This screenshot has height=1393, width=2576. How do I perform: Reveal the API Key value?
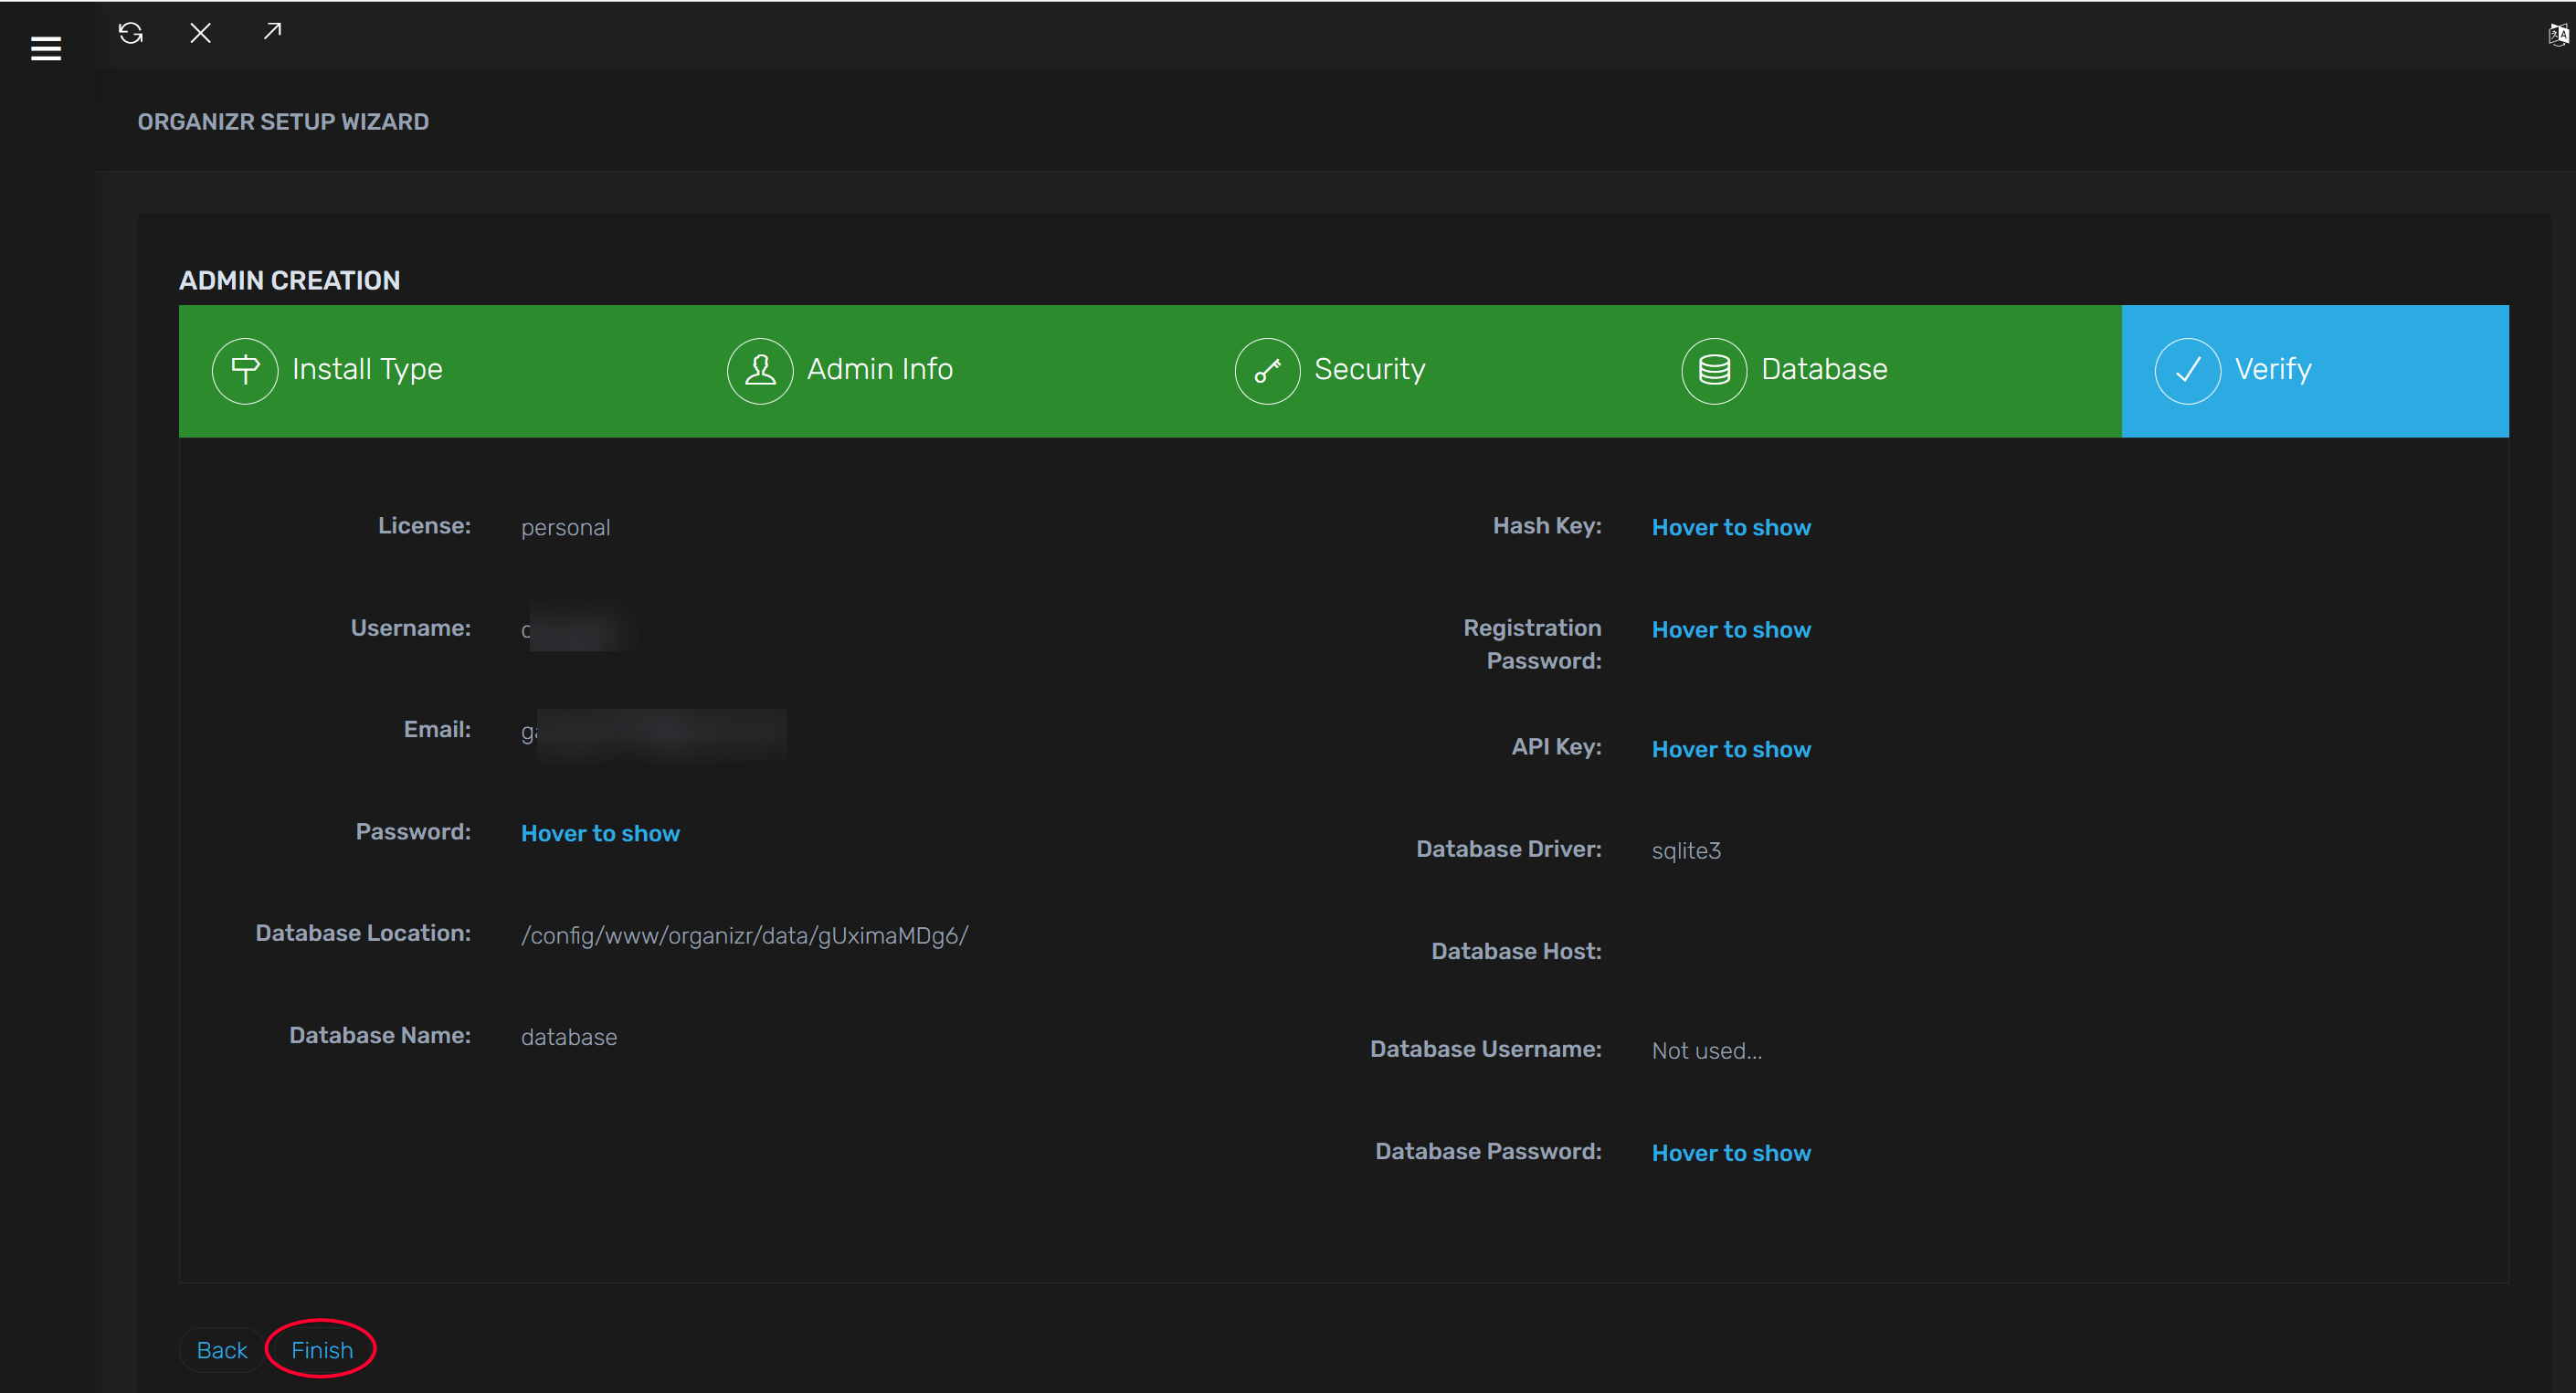1731,749
